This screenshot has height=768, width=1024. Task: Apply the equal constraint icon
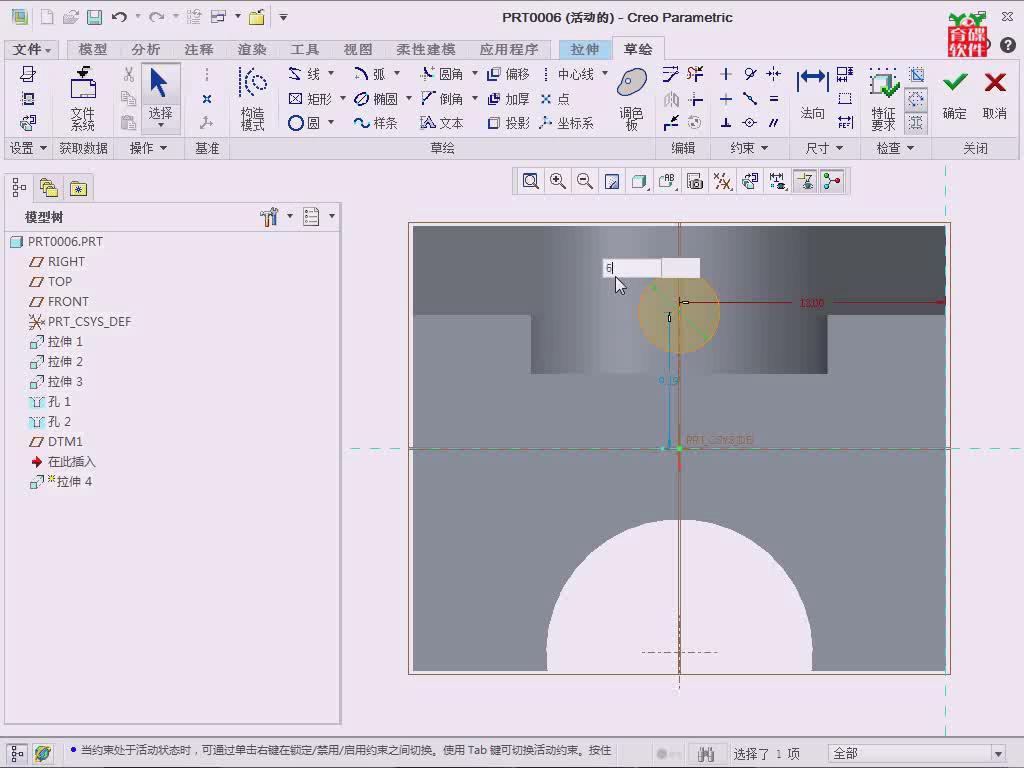click(774, 99)
